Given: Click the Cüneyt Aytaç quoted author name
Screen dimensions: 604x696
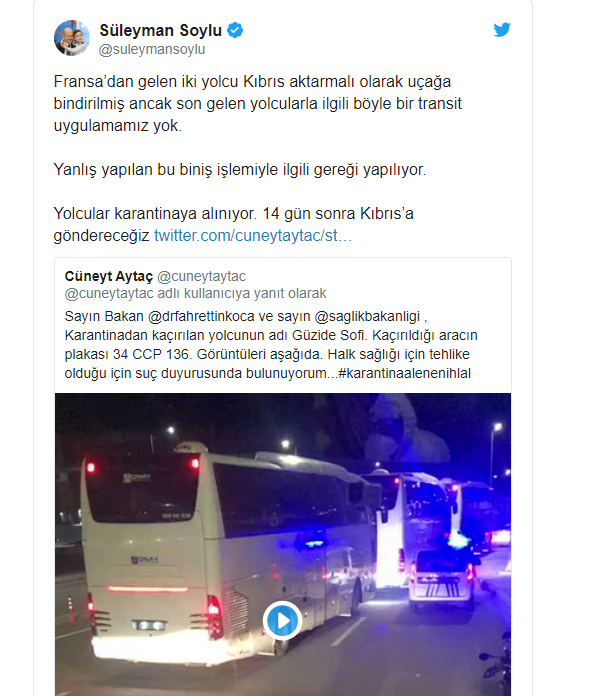Looking at the screenshot, I should point(109,276).
